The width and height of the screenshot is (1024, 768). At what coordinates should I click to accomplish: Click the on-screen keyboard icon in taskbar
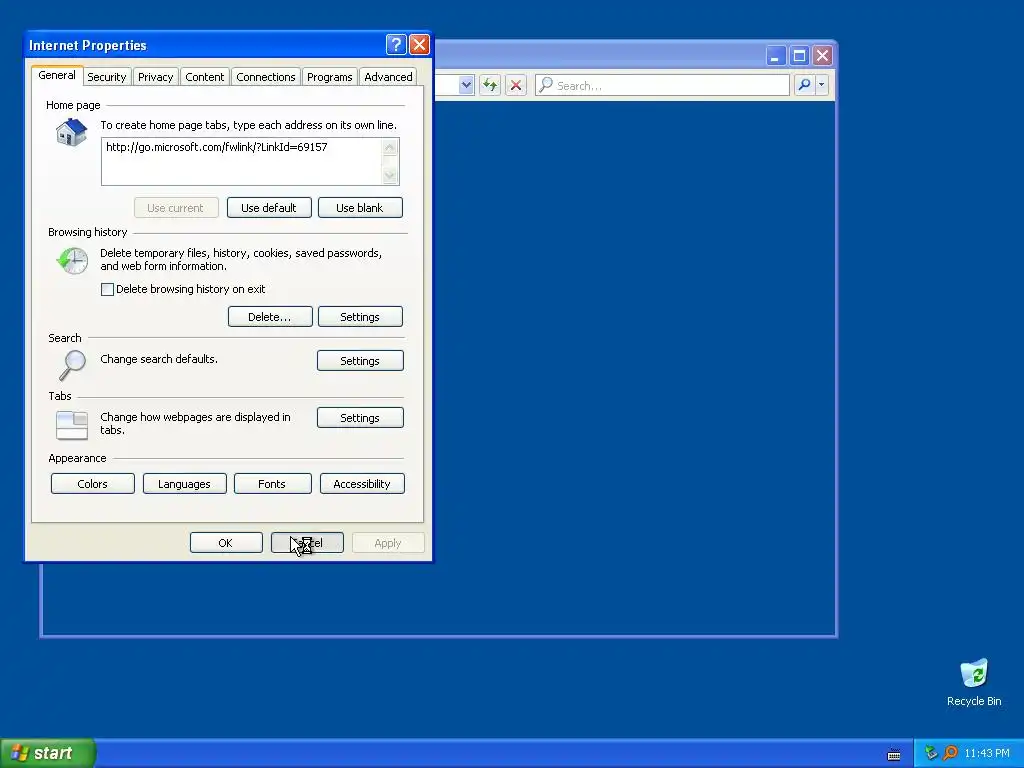tap(894, 754)
